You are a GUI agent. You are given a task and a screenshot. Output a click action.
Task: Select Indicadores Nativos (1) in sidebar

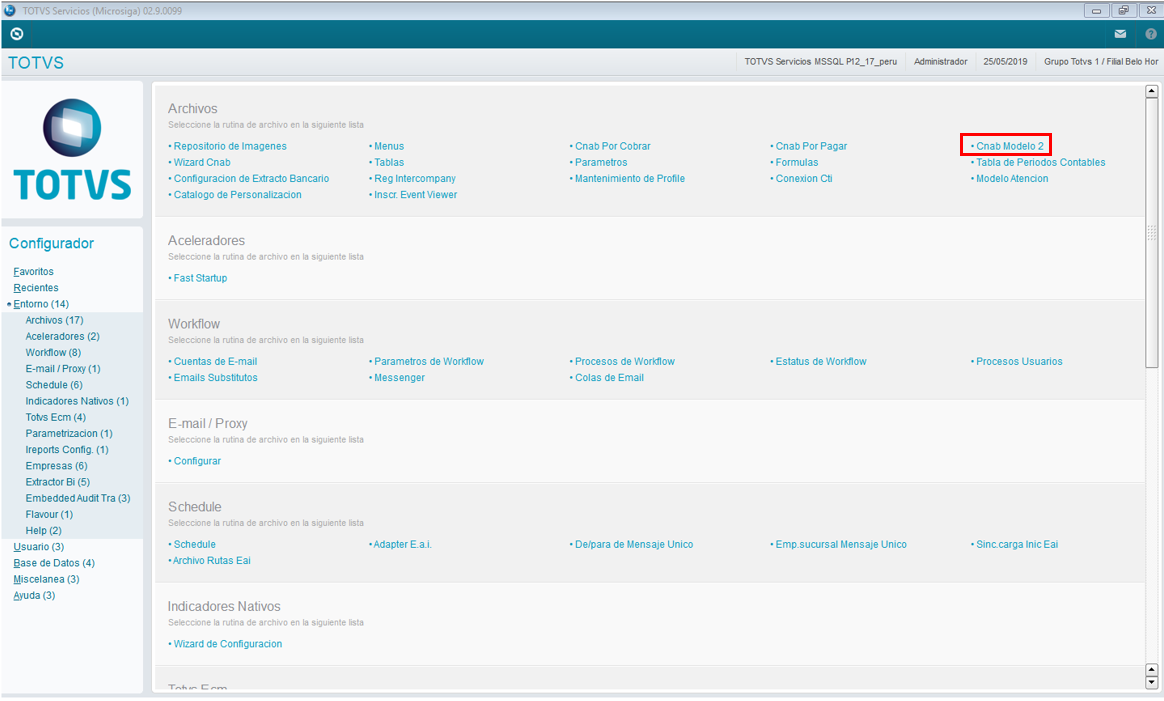coord(77,402)
